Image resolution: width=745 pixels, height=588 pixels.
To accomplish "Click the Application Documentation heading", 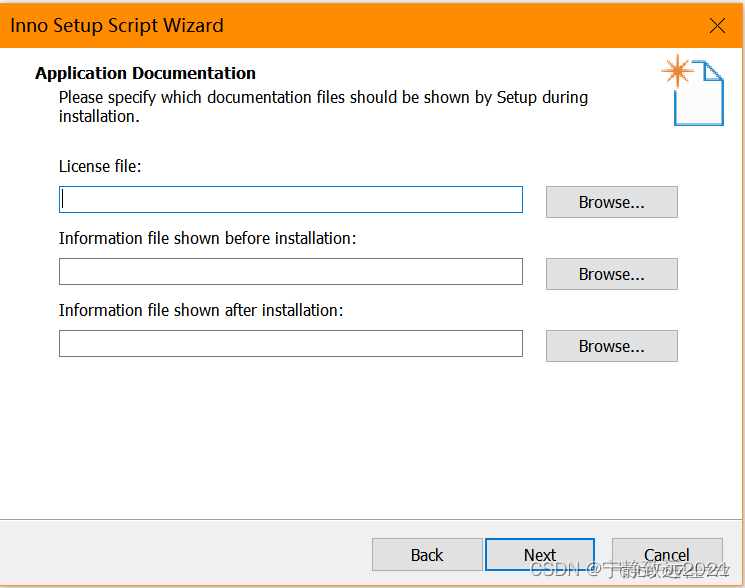I will click(145, 73).
